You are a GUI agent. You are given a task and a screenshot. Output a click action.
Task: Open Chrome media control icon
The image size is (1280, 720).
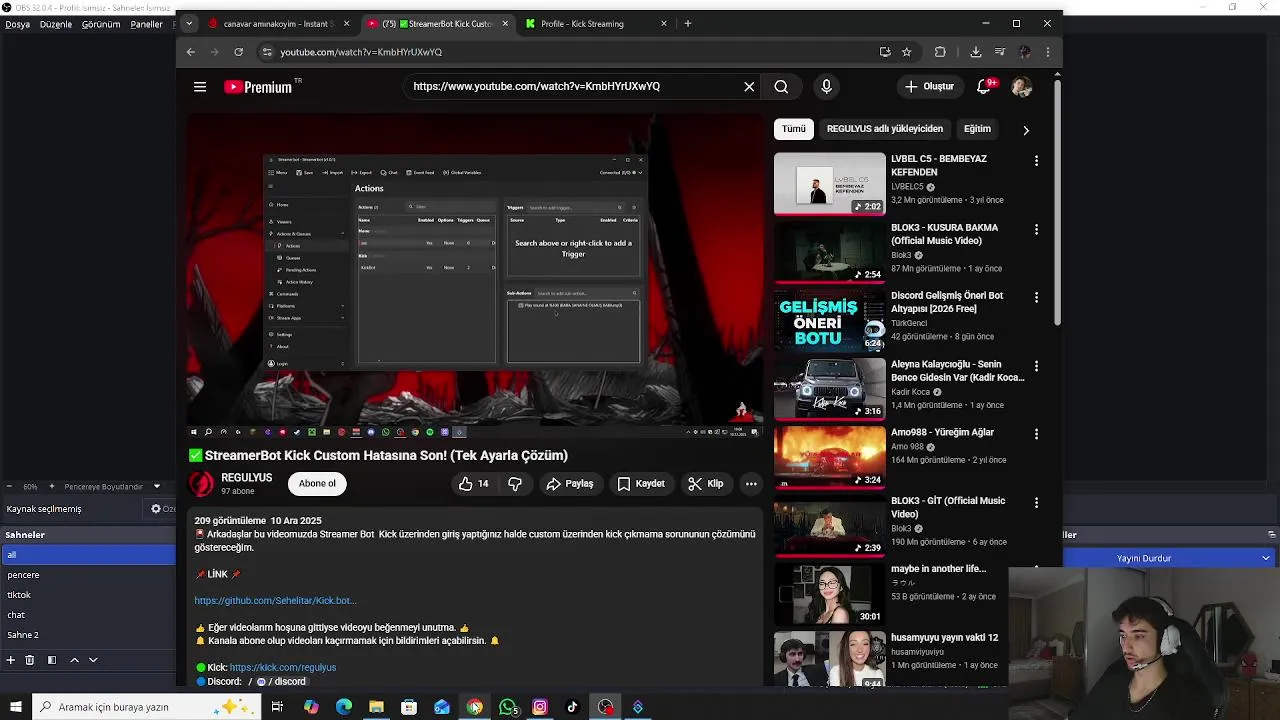[x=999, y=52]
